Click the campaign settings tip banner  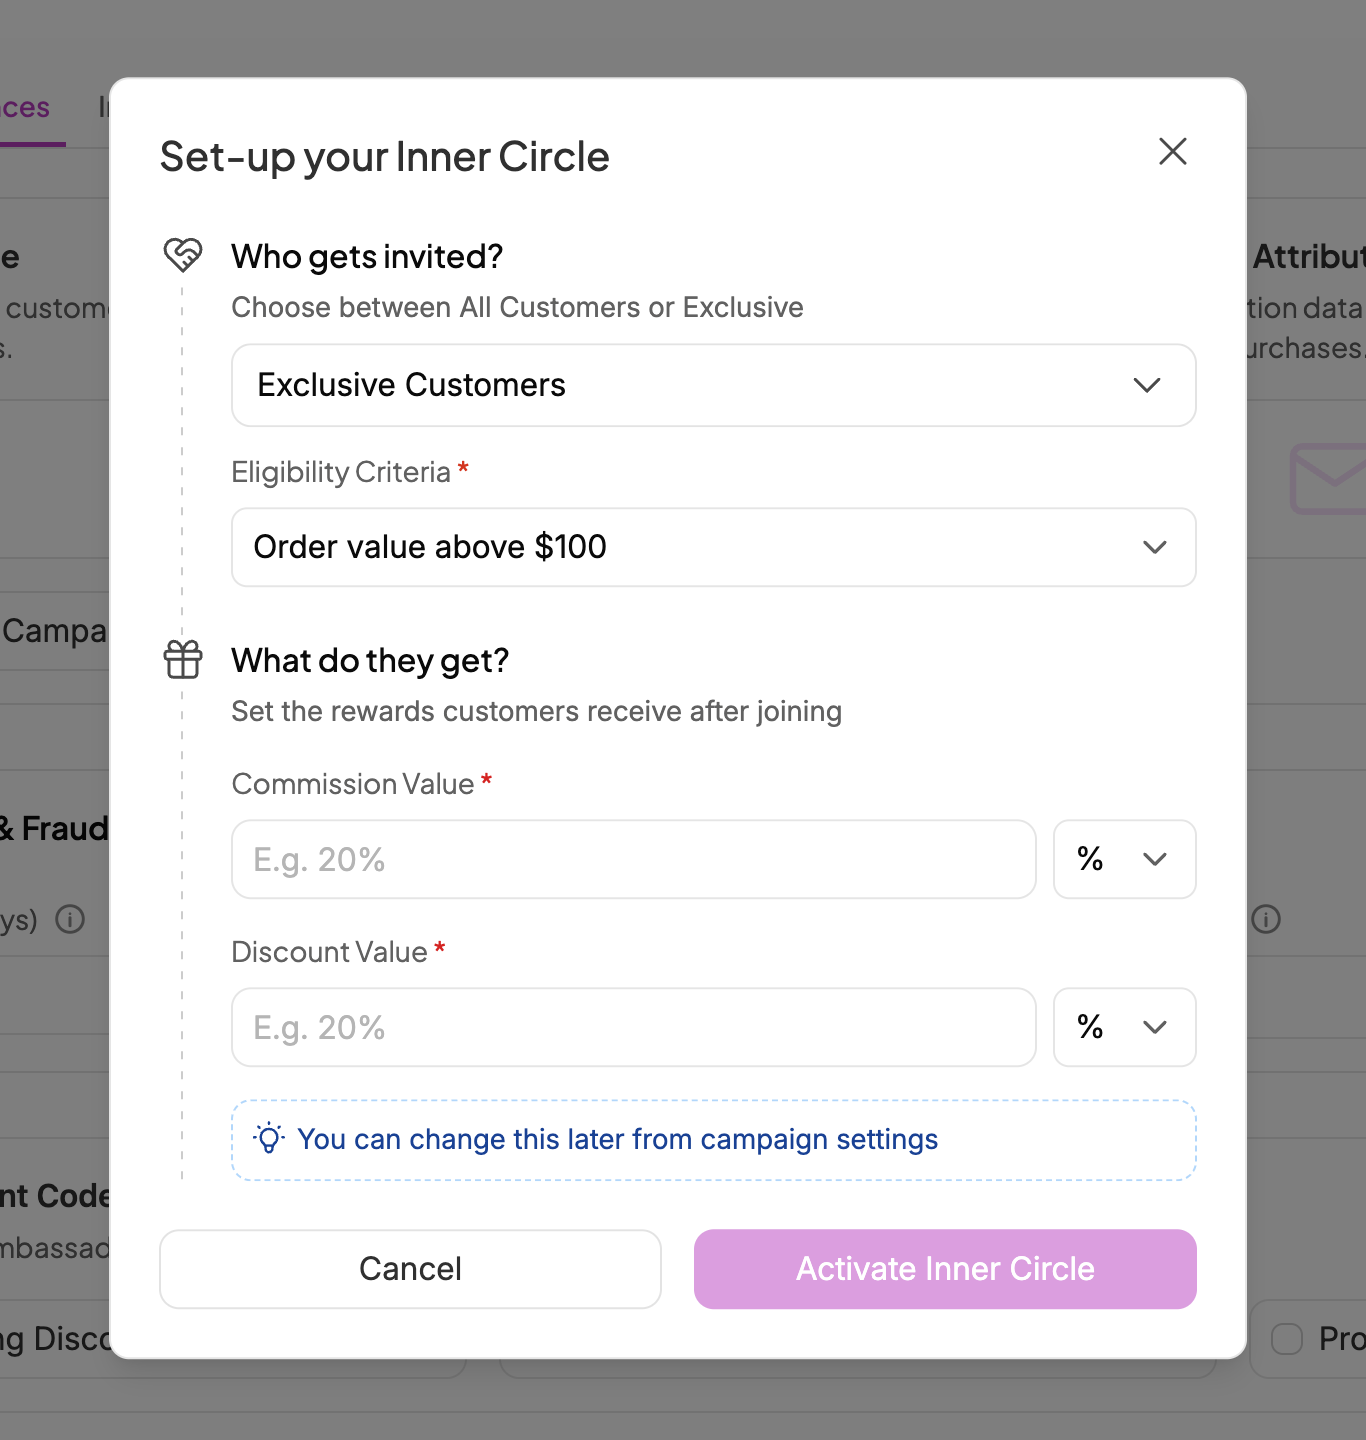point(713,1140)
